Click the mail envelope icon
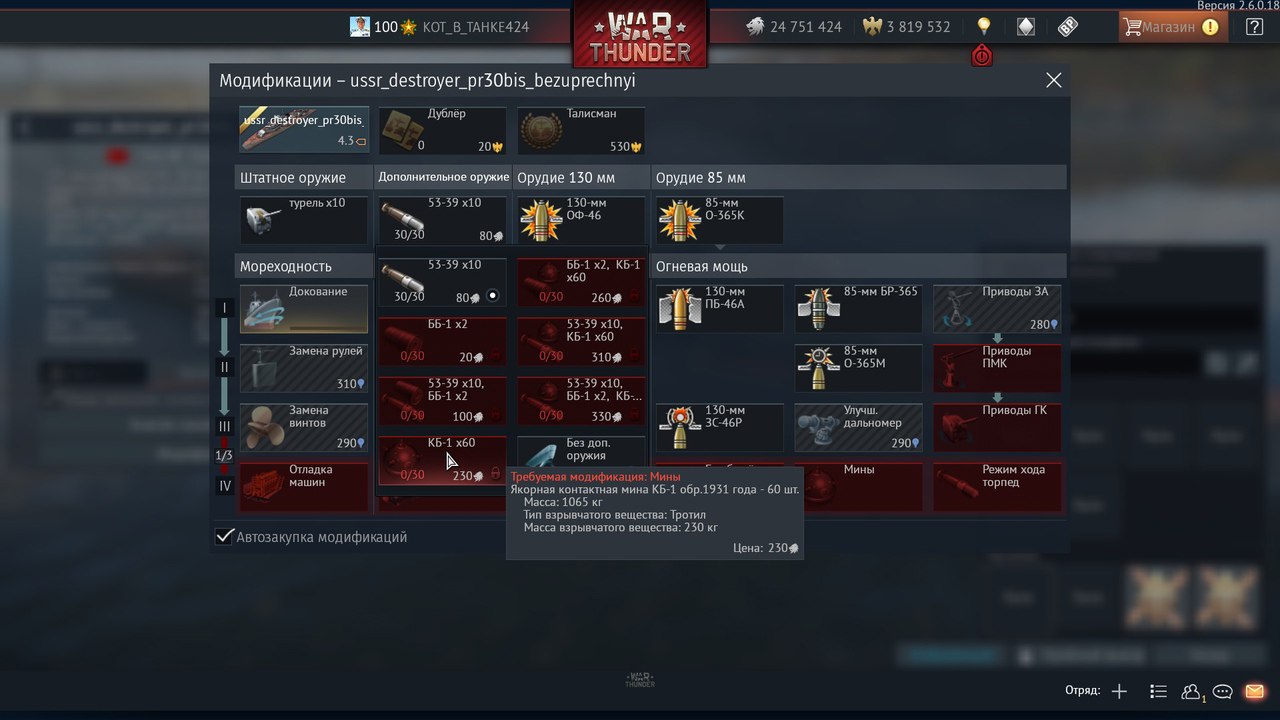 [x=1254, y=691]
